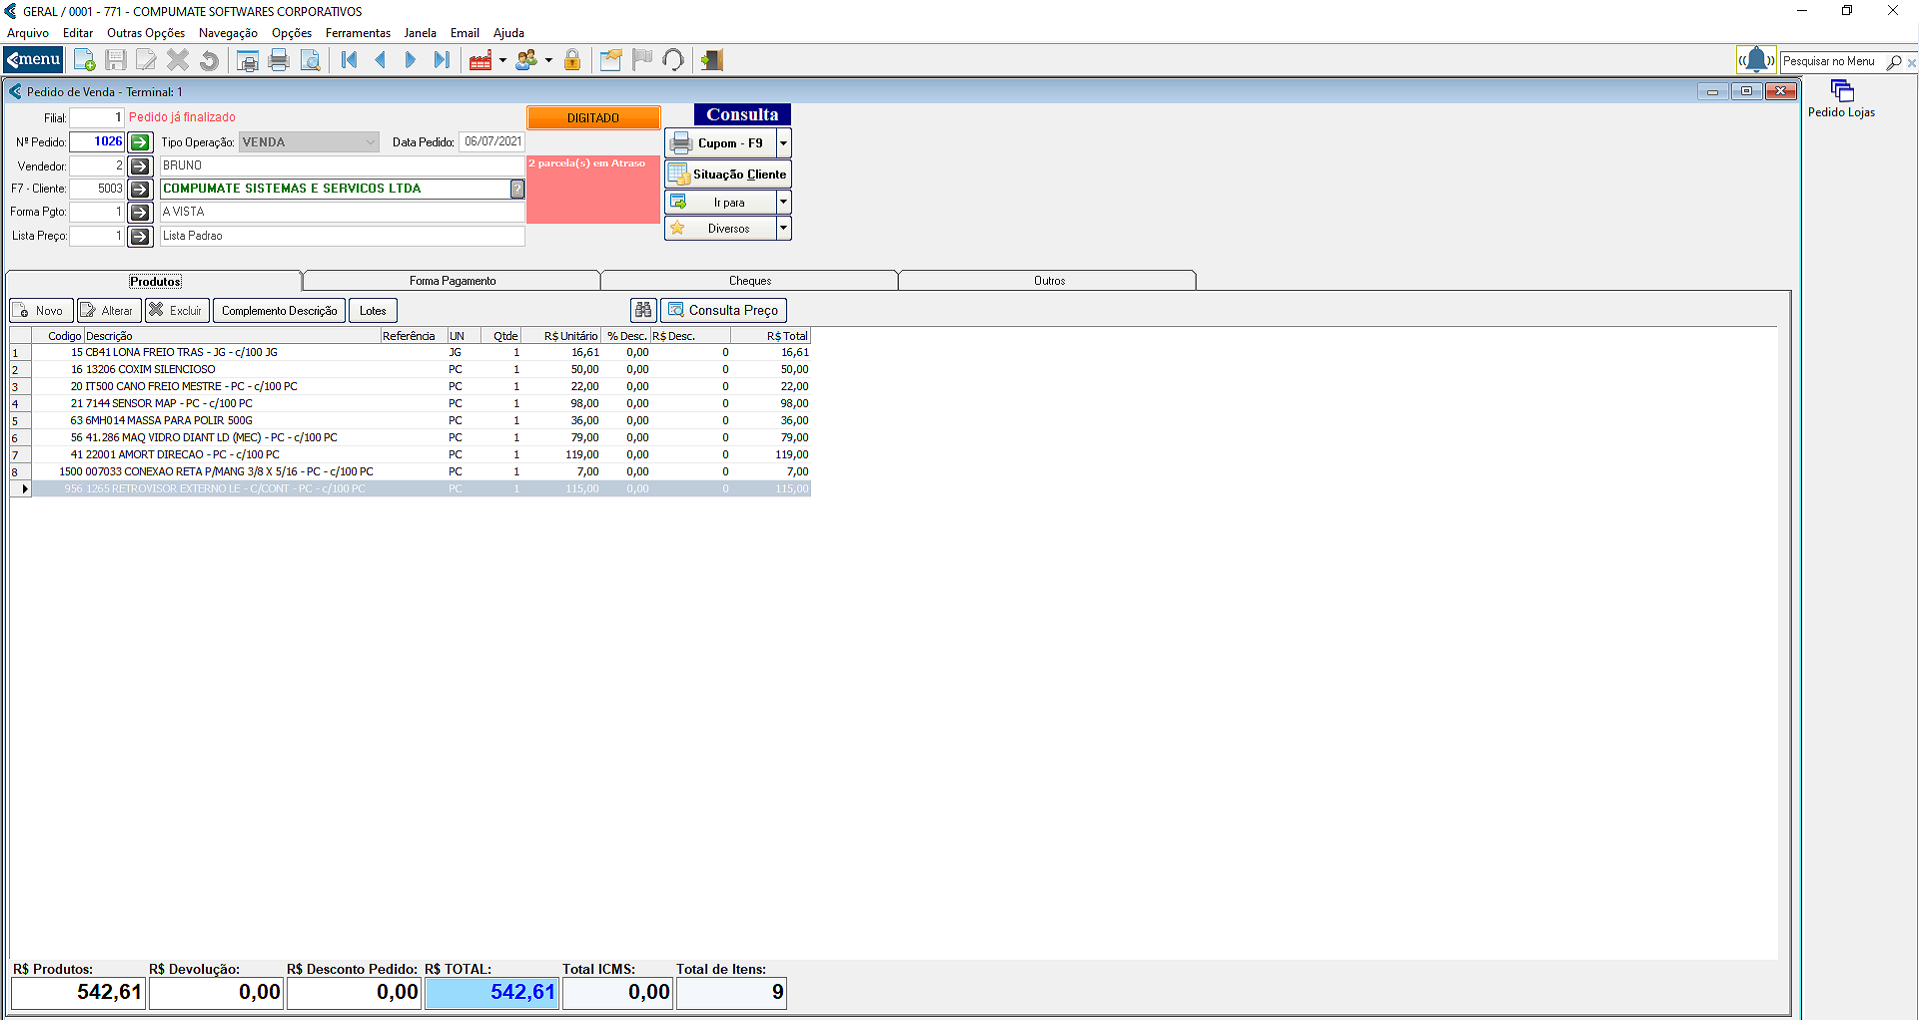Click the headset support icon

[673, 61]
